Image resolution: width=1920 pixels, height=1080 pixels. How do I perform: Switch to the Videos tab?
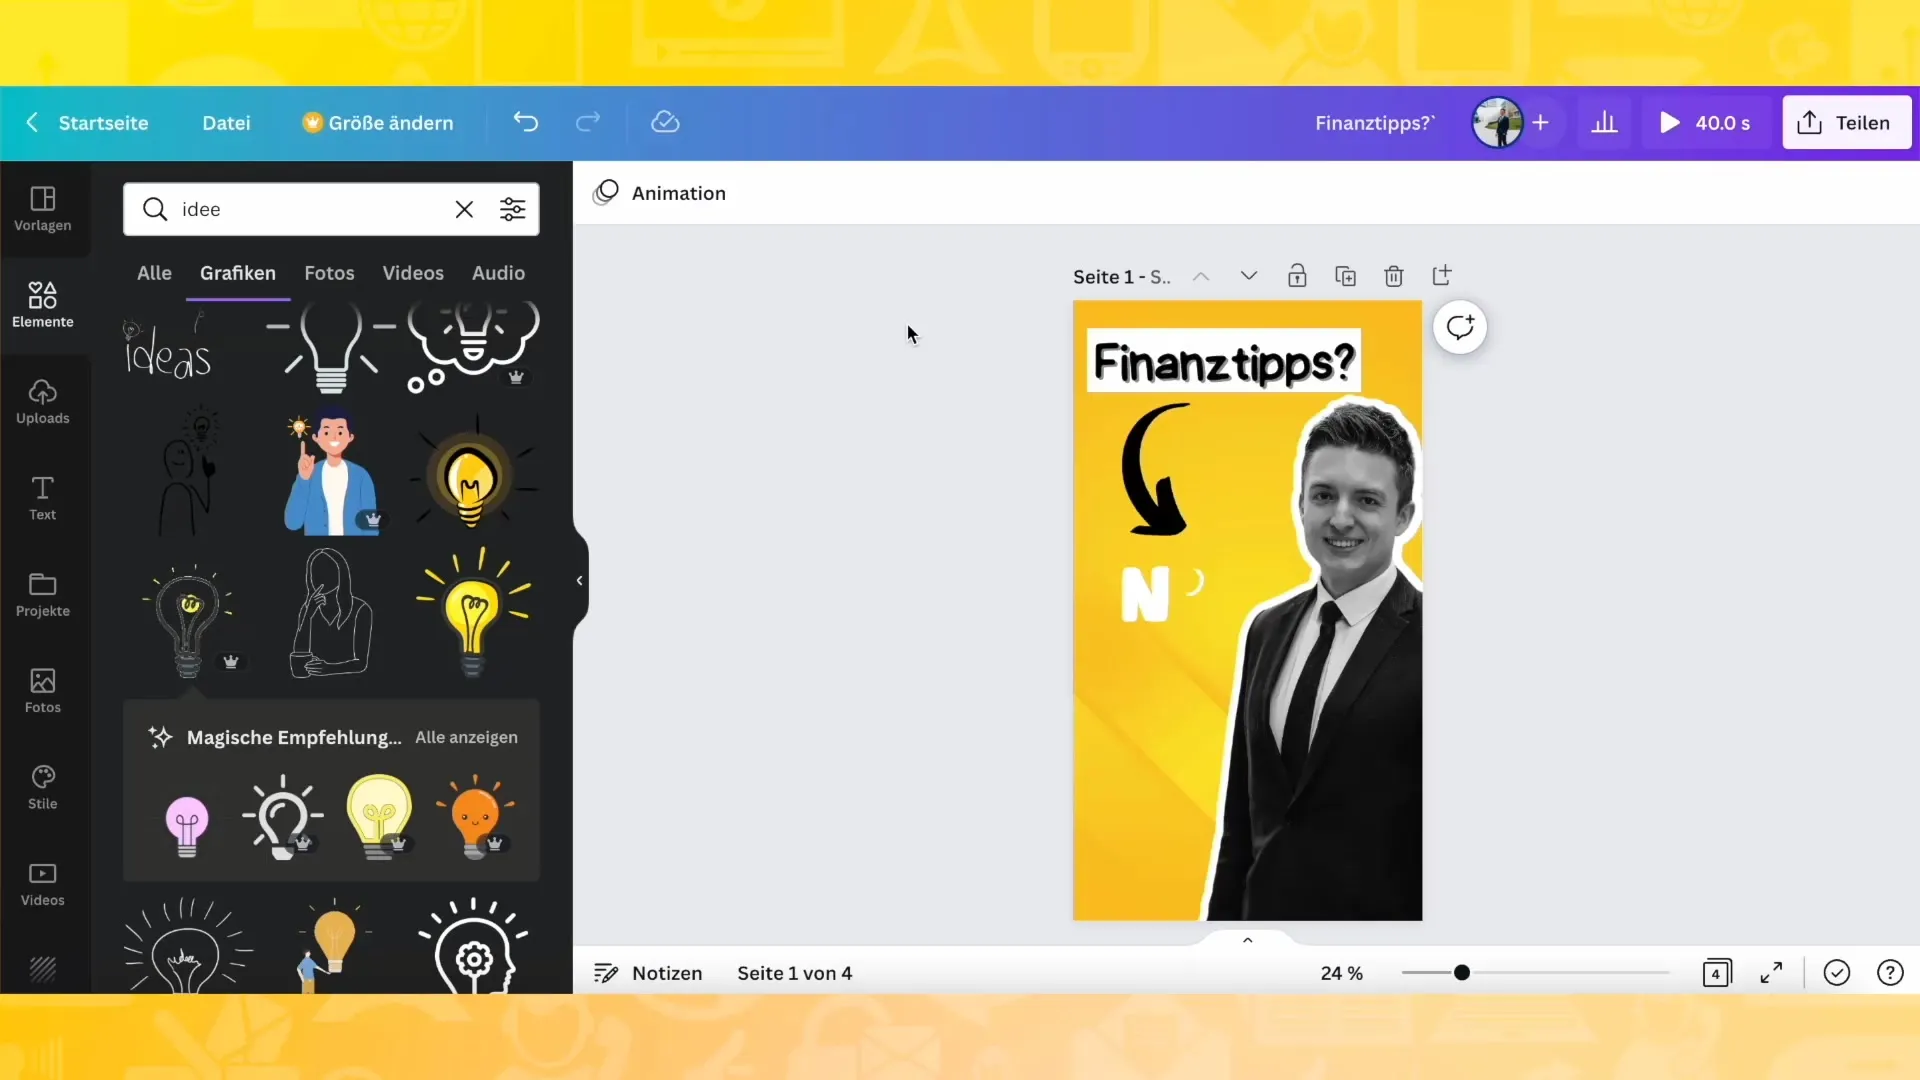click(414, 272)
